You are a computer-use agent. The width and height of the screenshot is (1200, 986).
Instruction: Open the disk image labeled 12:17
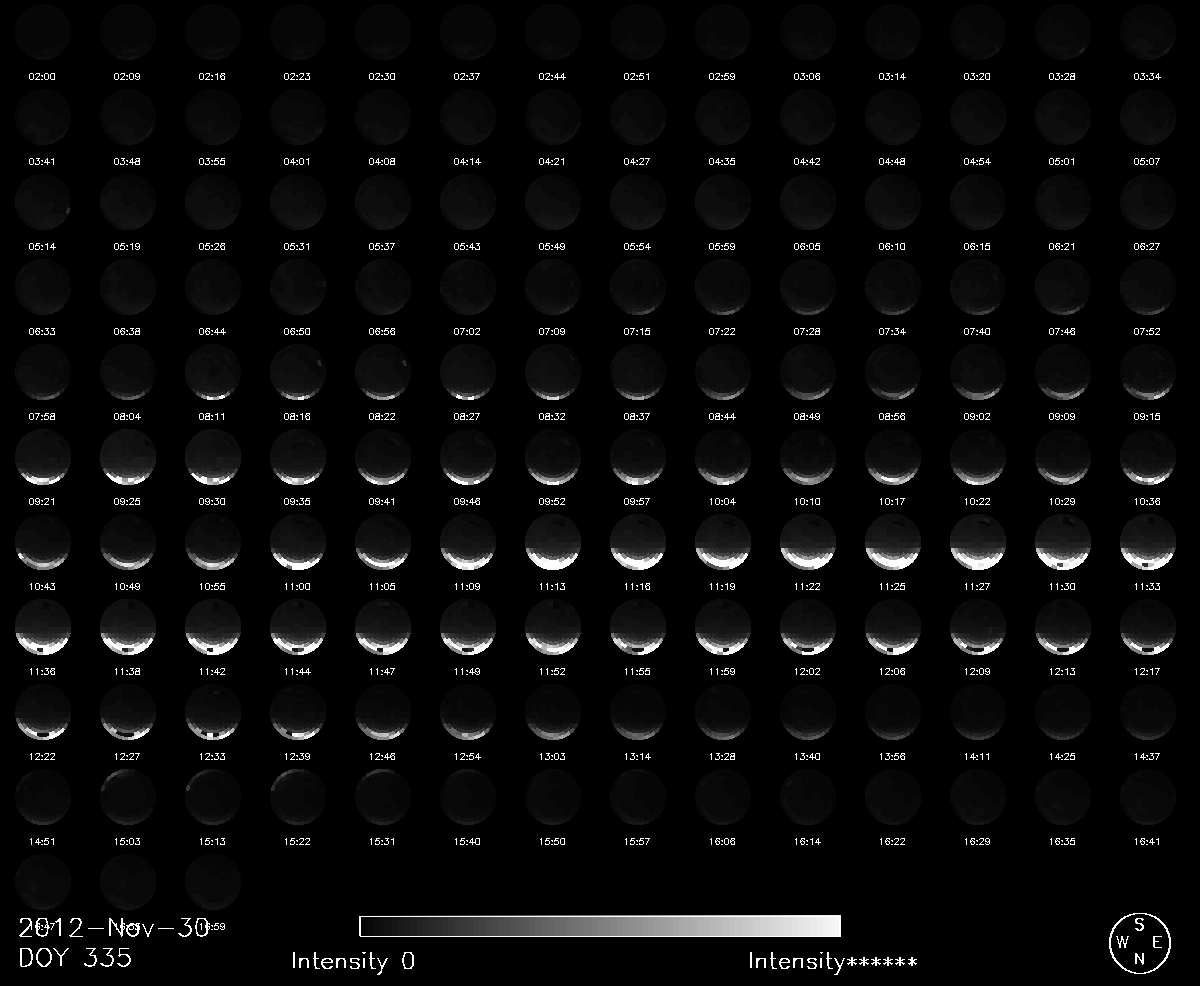coord(1148,626)
